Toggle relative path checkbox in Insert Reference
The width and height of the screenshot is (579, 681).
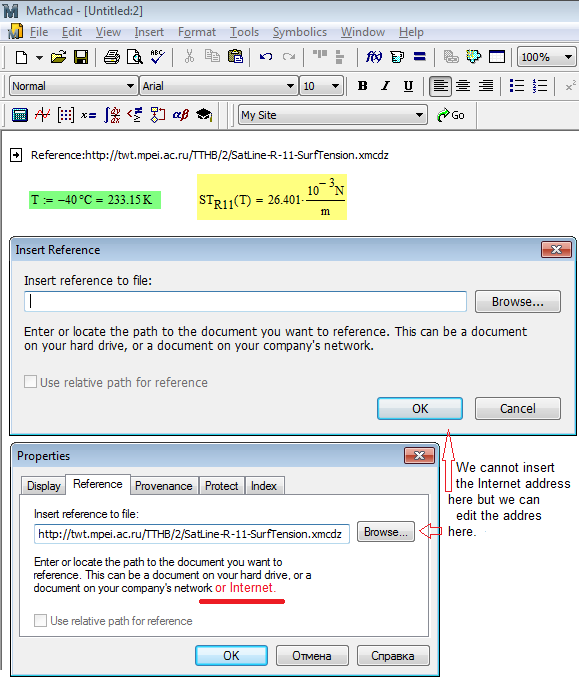pyautogui.click(x=30, y=382)
